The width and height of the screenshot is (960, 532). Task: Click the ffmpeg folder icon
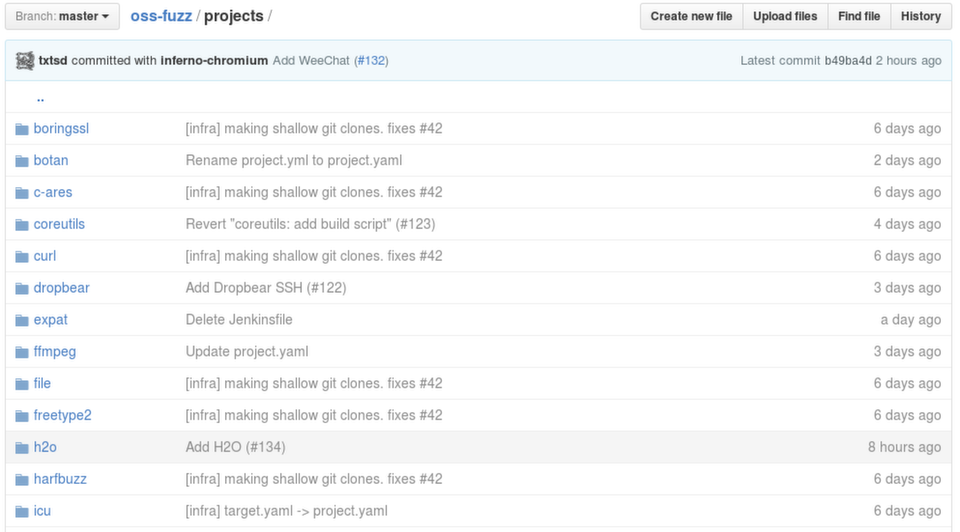(x=22, y=352)
